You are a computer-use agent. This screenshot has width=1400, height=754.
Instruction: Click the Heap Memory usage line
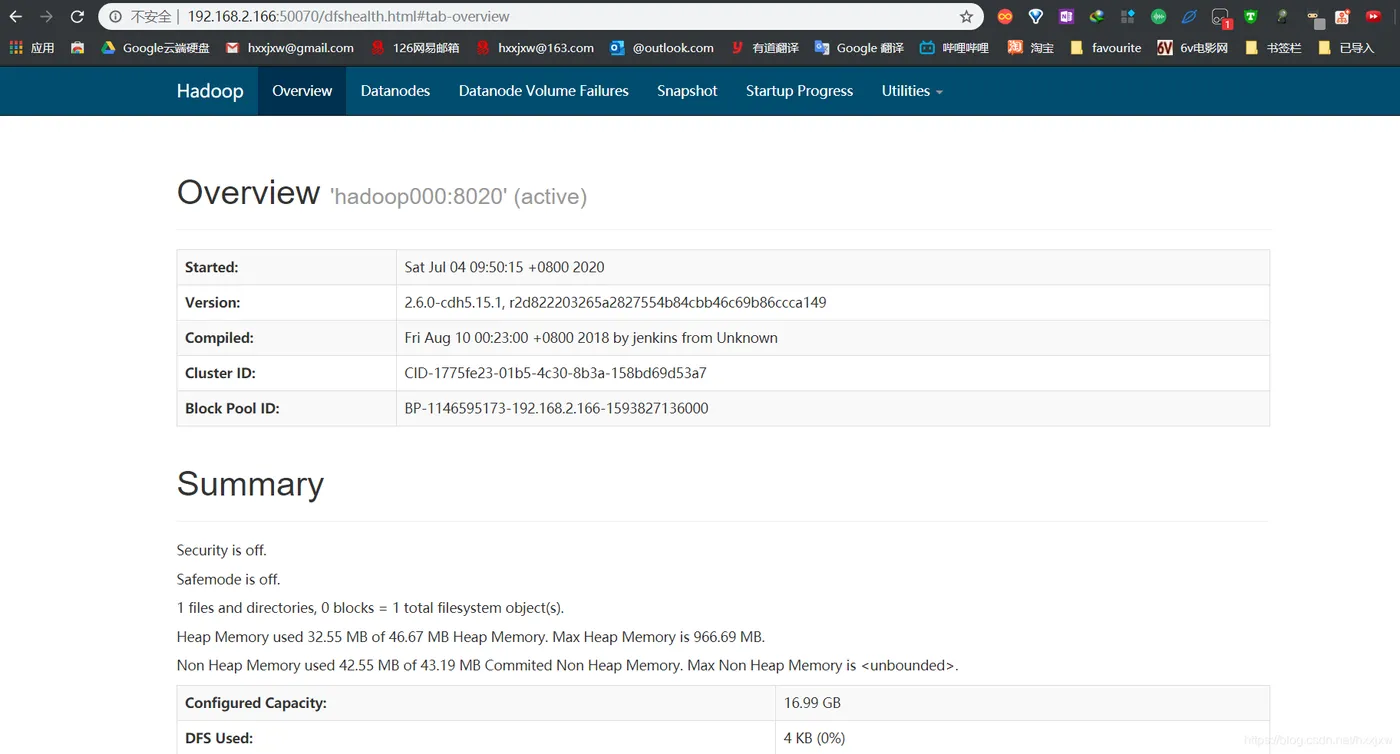[x=471, y=637]
